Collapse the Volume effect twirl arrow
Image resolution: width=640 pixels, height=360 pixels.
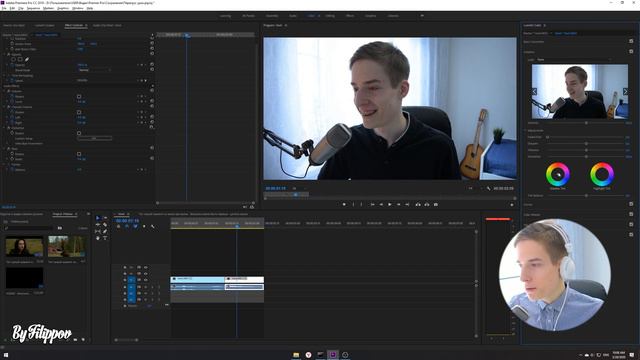click(4, 91)
